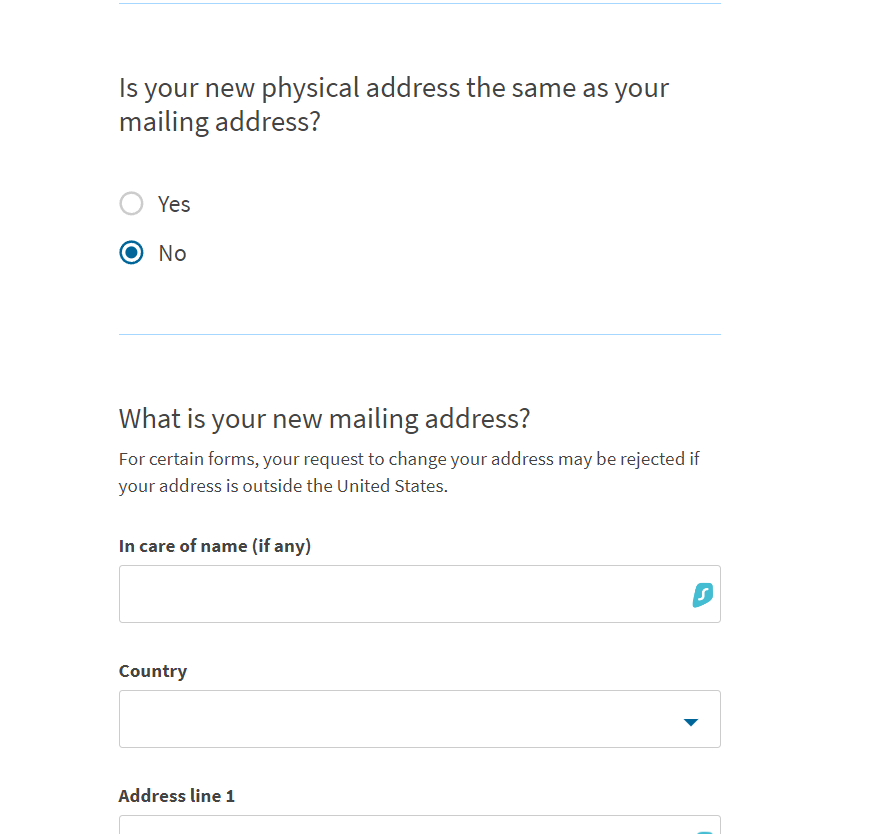The image size is (883, 834).
Task: Click the "No" option label text
Action: (x=172, y=253)
